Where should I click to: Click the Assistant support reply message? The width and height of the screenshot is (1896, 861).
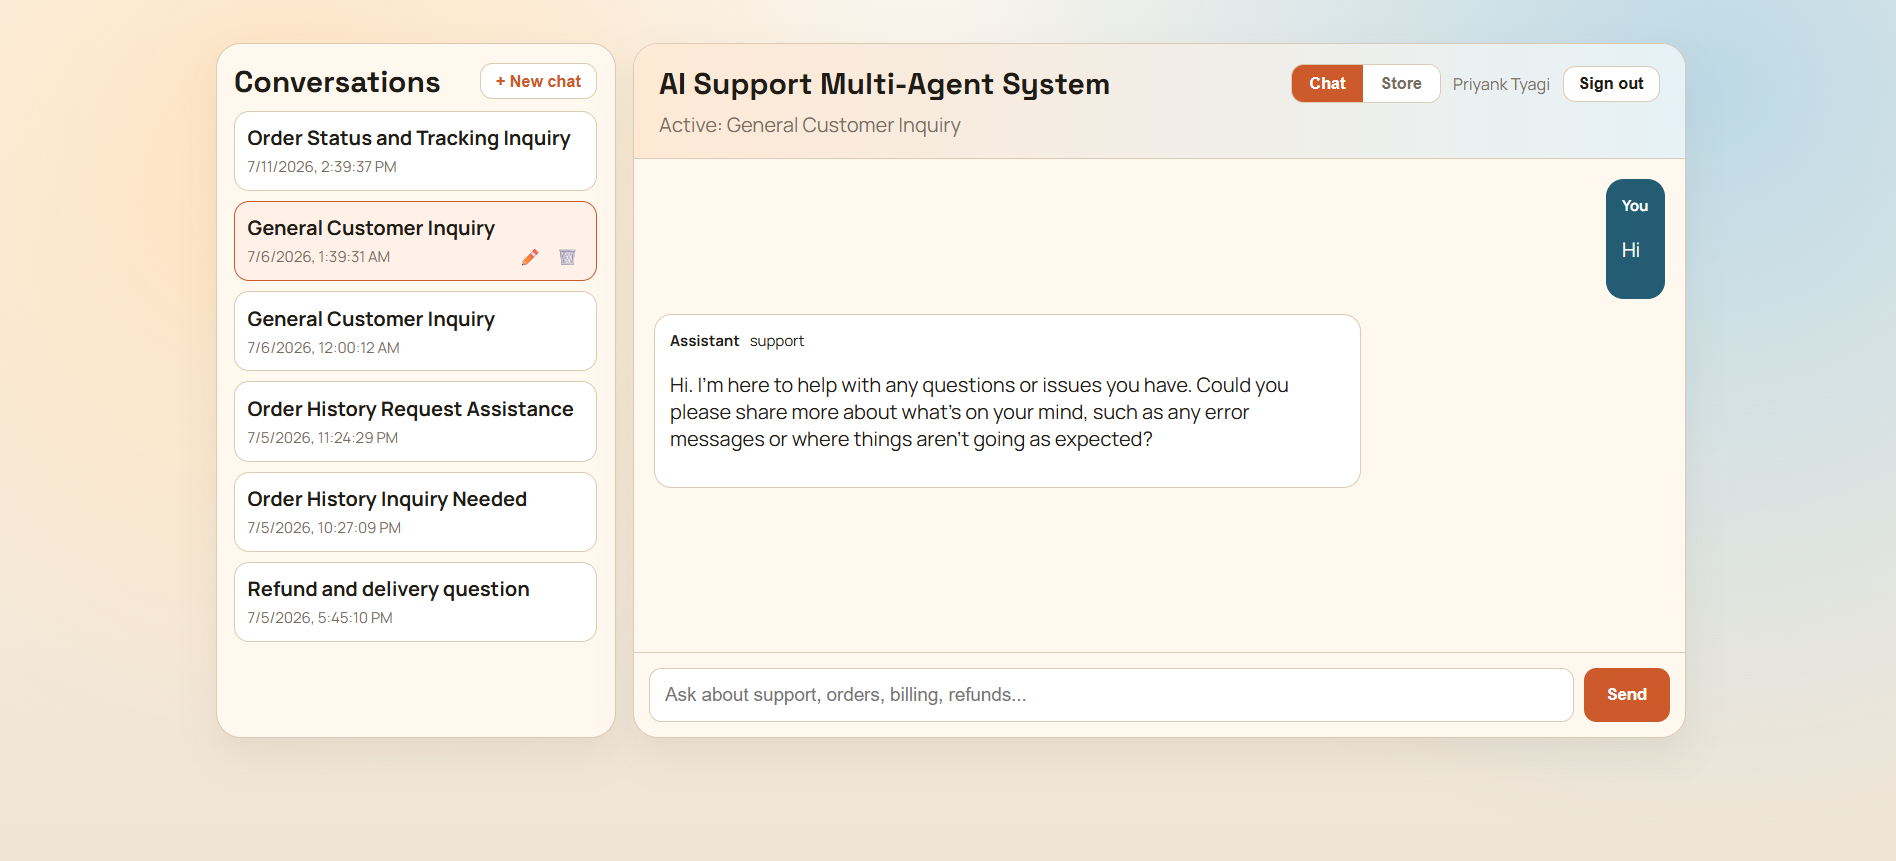[1007, 401]
